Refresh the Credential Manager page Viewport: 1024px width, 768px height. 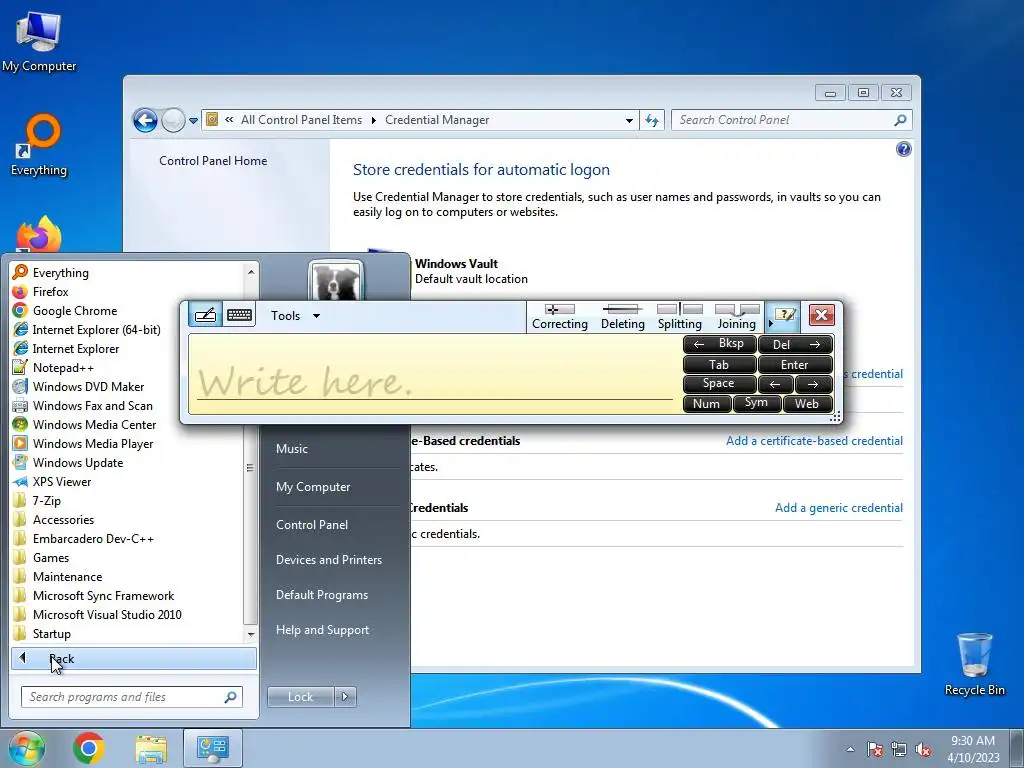click(x=652, y=120)
